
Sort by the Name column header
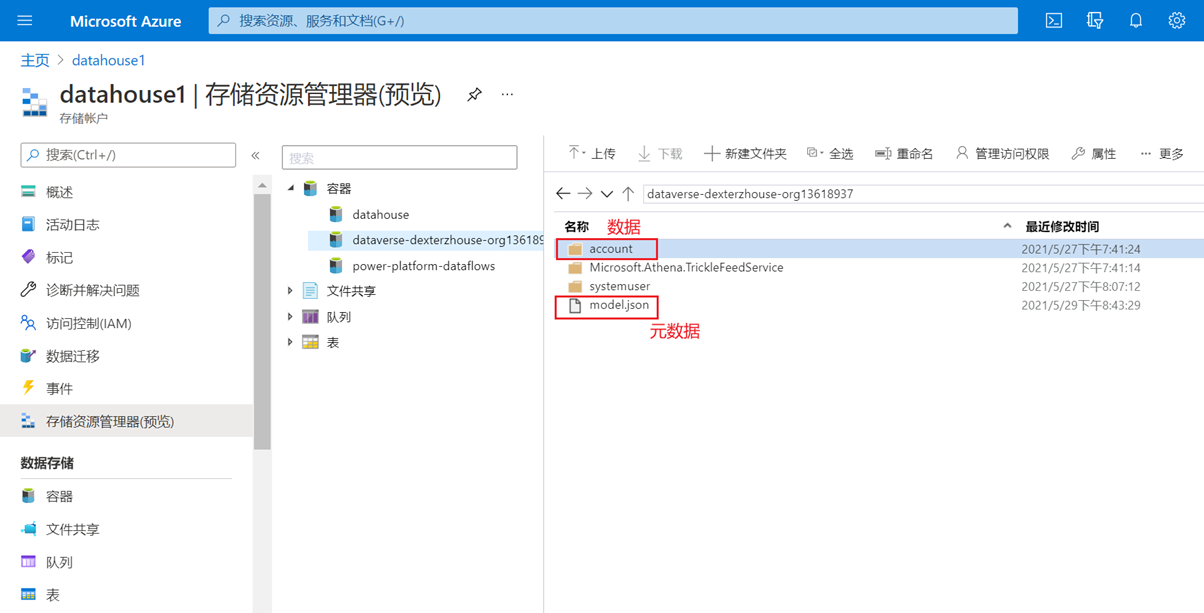[577, 227]
